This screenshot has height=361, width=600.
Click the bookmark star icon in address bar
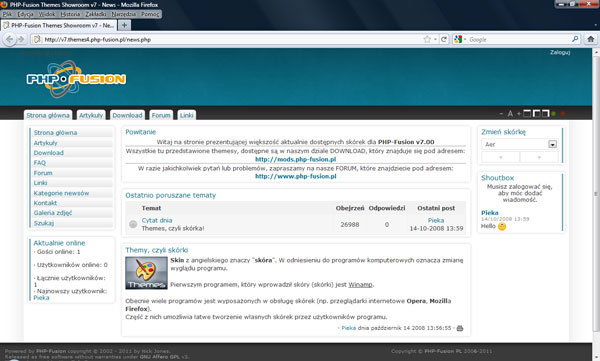pos(427,39)
